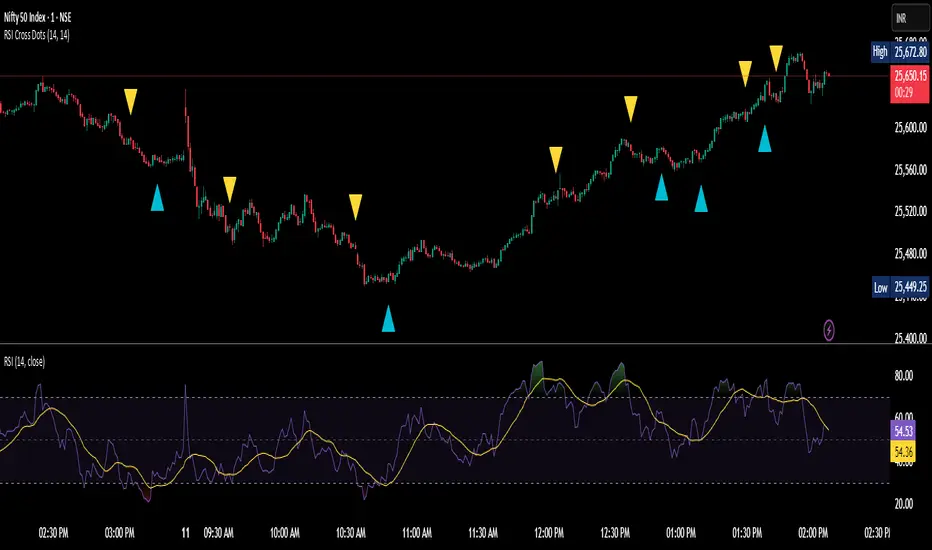Click the 11:00 AM time axis label
This screenshot has width=932, height=550.
point(417,533)
